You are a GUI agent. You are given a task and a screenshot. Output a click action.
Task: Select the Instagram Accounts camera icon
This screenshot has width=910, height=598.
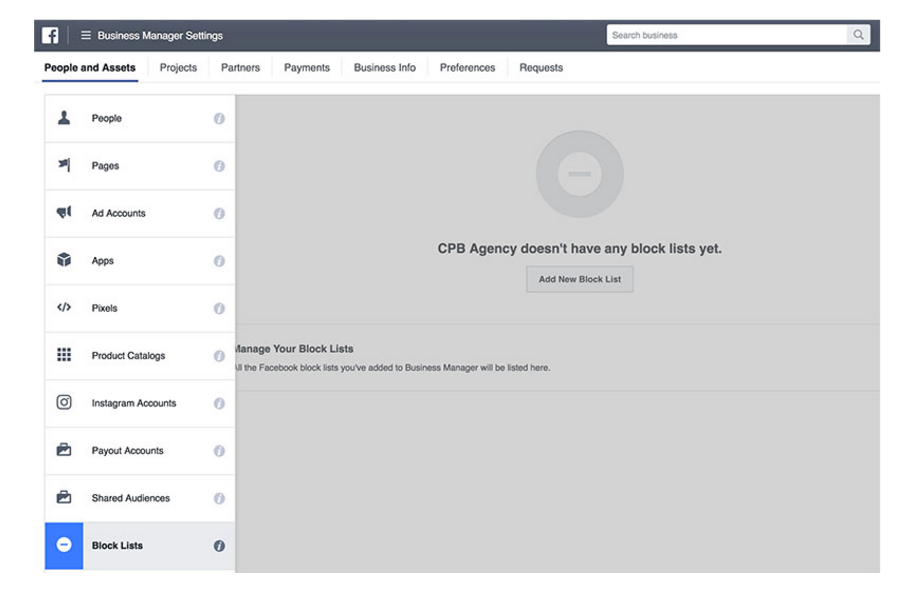[x=64, y=402]
